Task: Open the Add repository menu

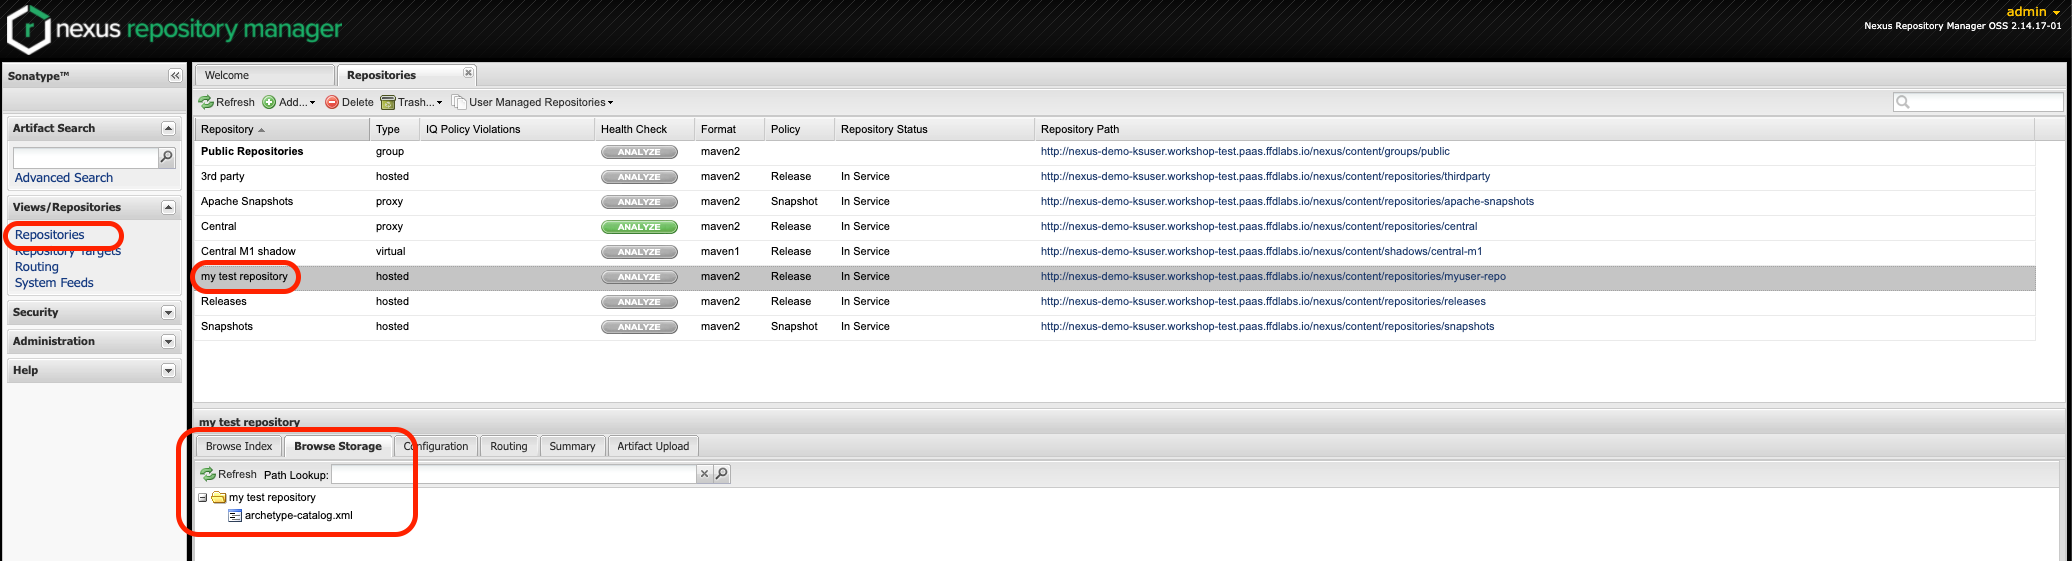Action: pyautogui.click(x=289, y=102)
